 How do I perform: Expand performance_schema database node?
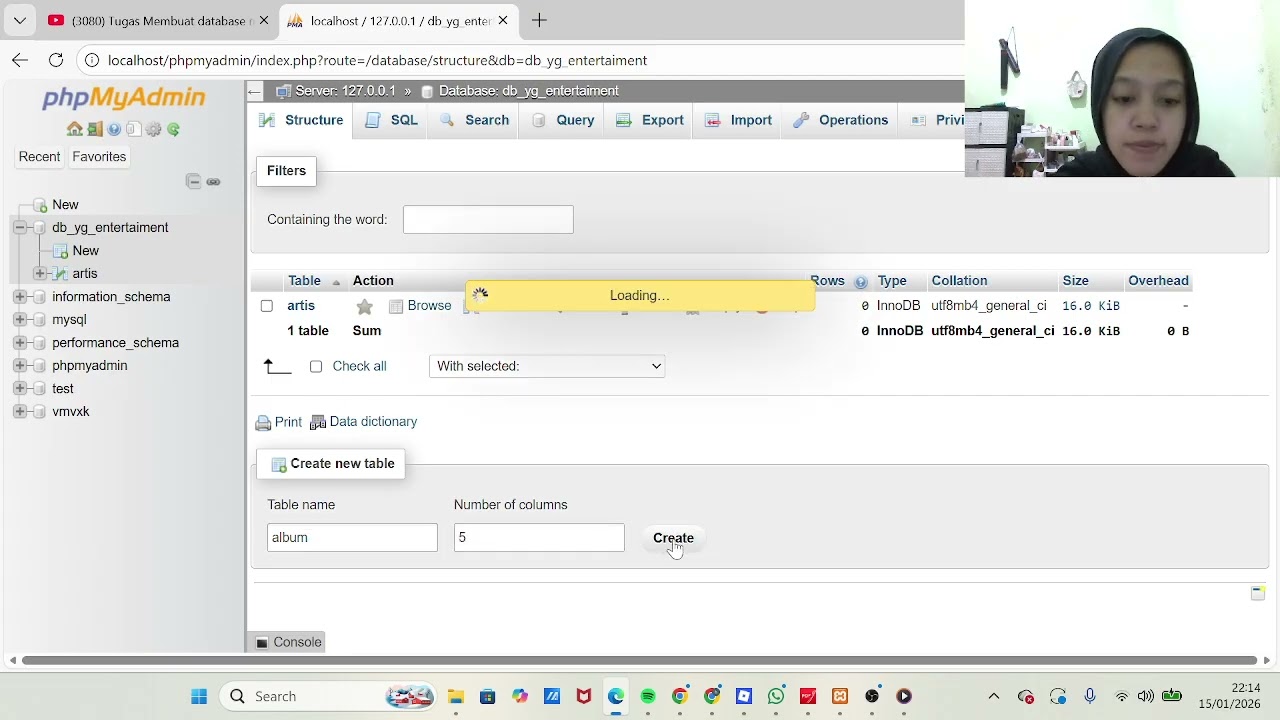point(20,343)
